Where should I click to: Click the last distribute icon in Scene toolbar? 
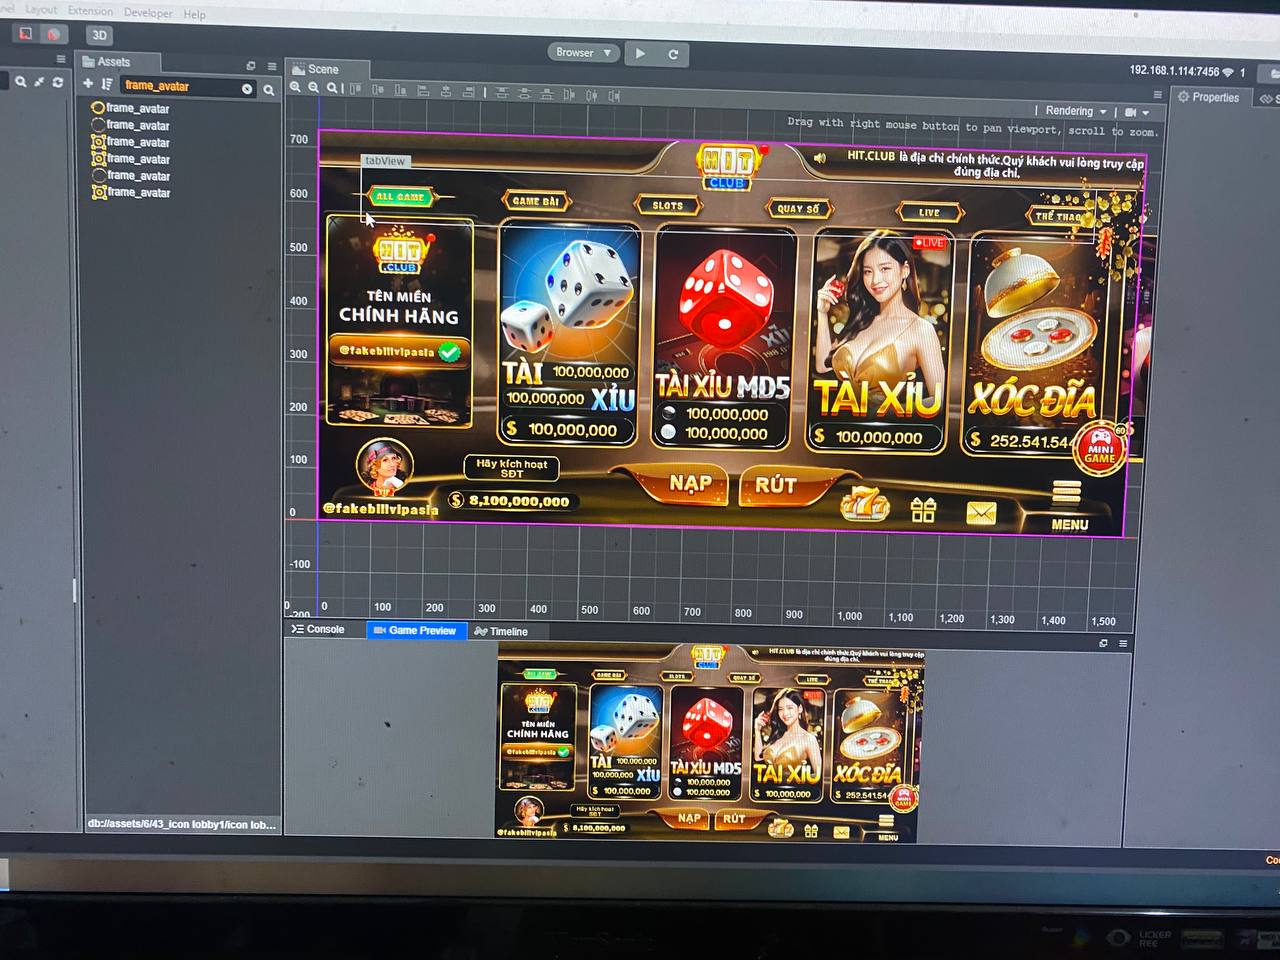click(613, 95)
